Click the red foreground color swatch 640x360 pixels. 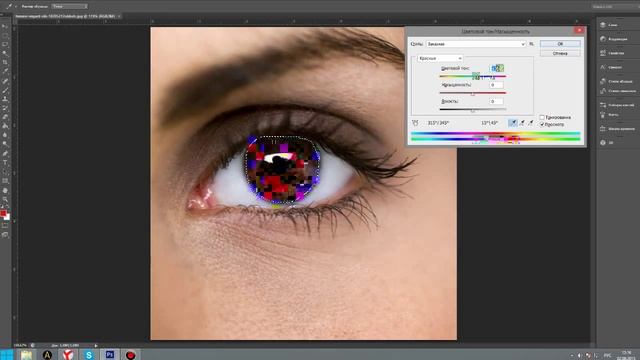point(3,213)
